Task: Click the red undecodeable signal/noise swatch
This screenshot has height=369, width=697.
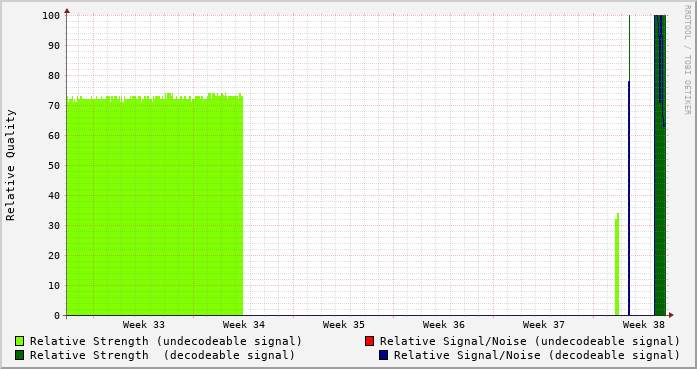Action: click(369, 341)
